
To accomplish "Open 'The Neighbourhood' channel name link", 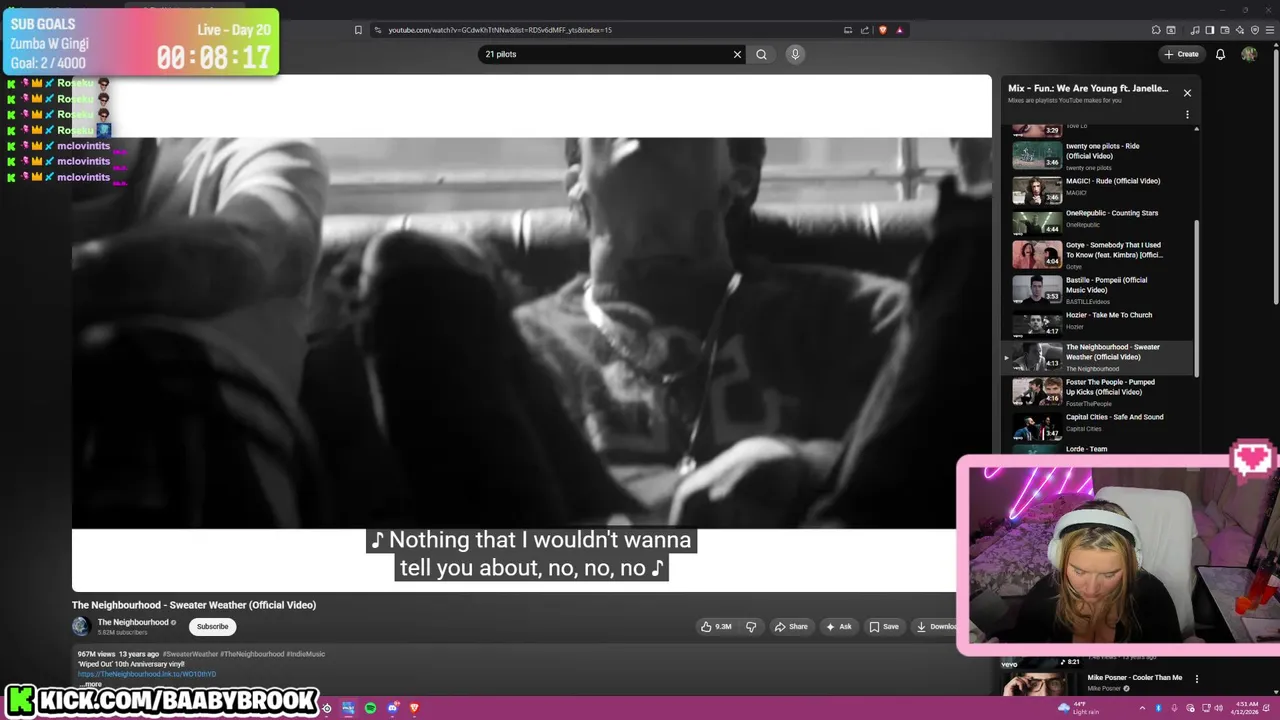I will pyautogui.click(x=133, y=622).
